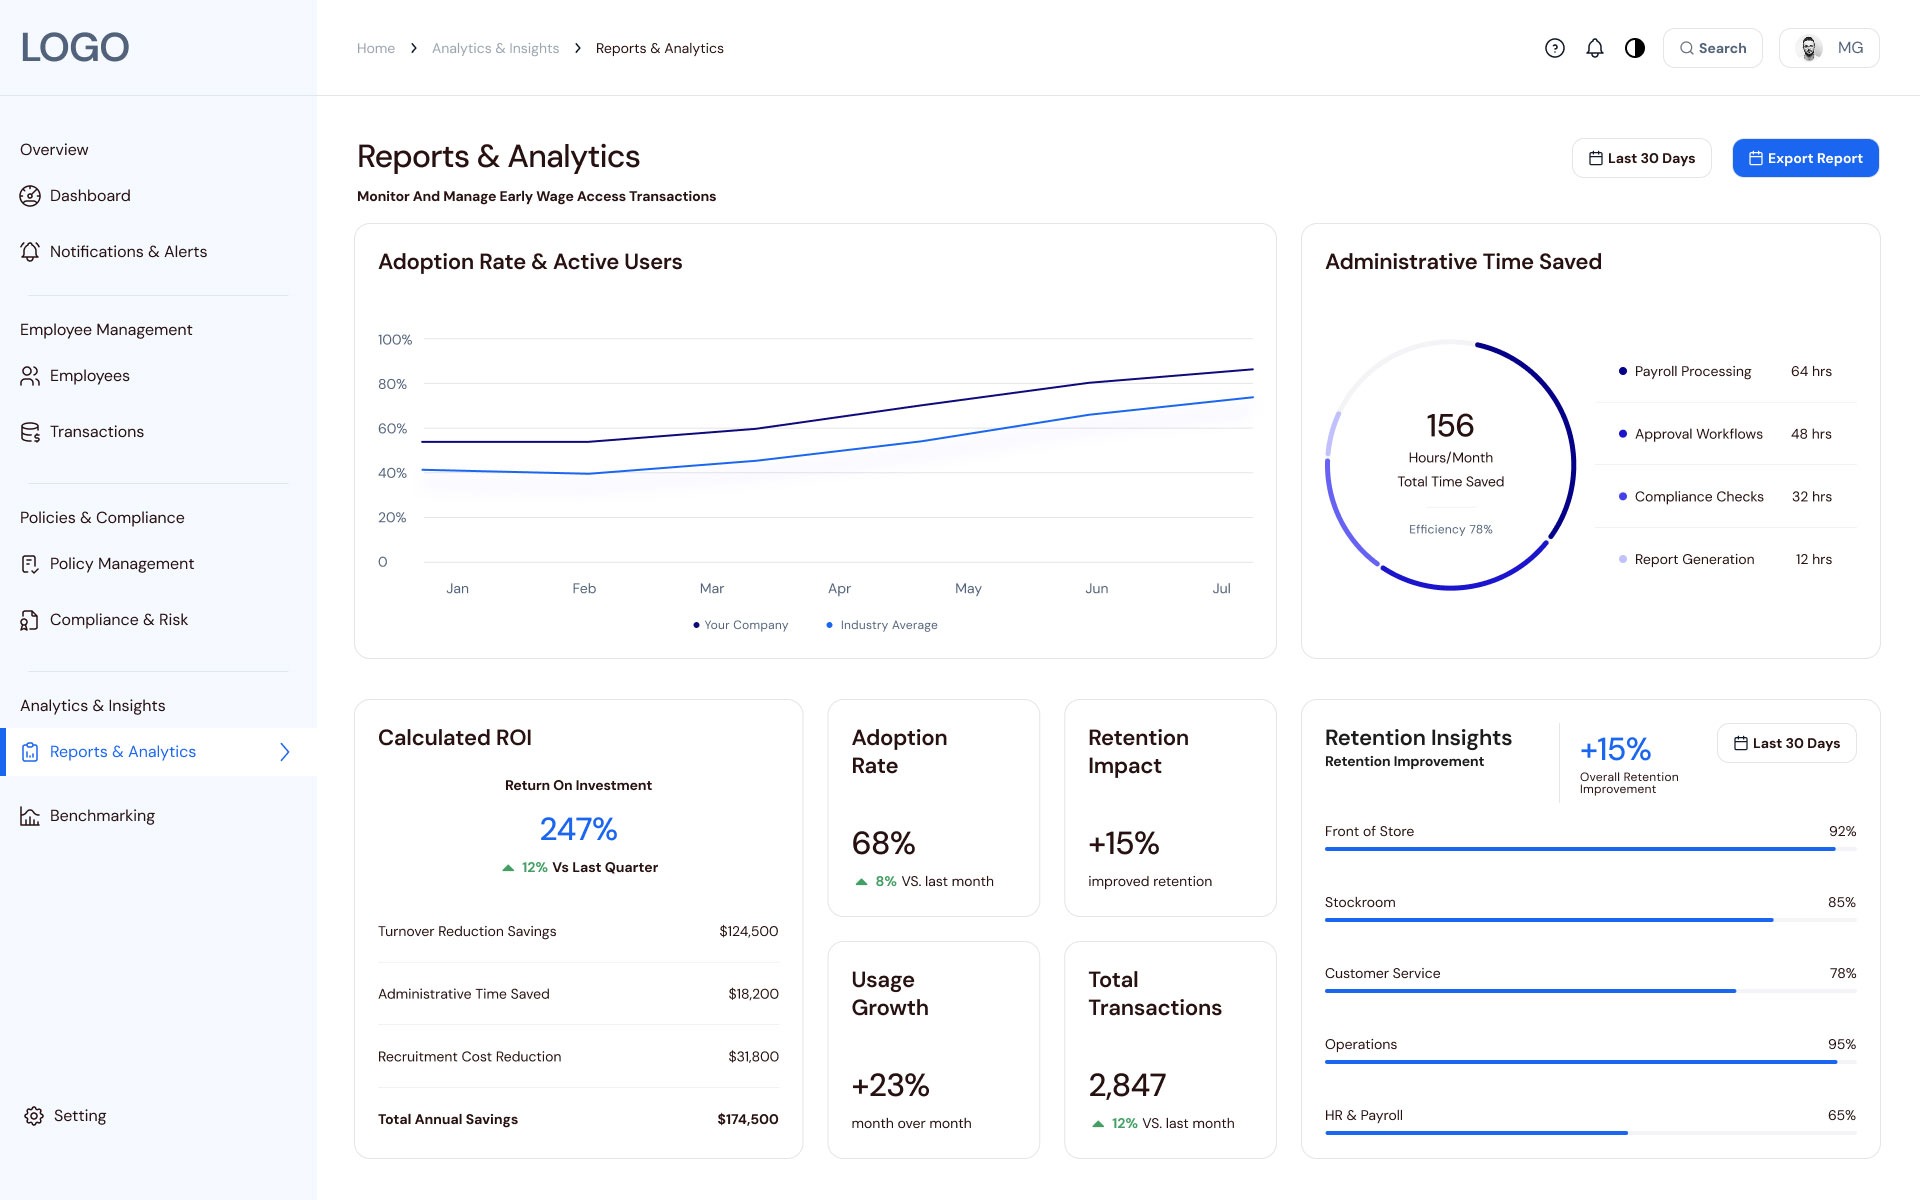Screen dimensions: 1920x1200
Task: Open Retention Insights Last 30 Days dropdown
Action: [x=1786, y=743]
